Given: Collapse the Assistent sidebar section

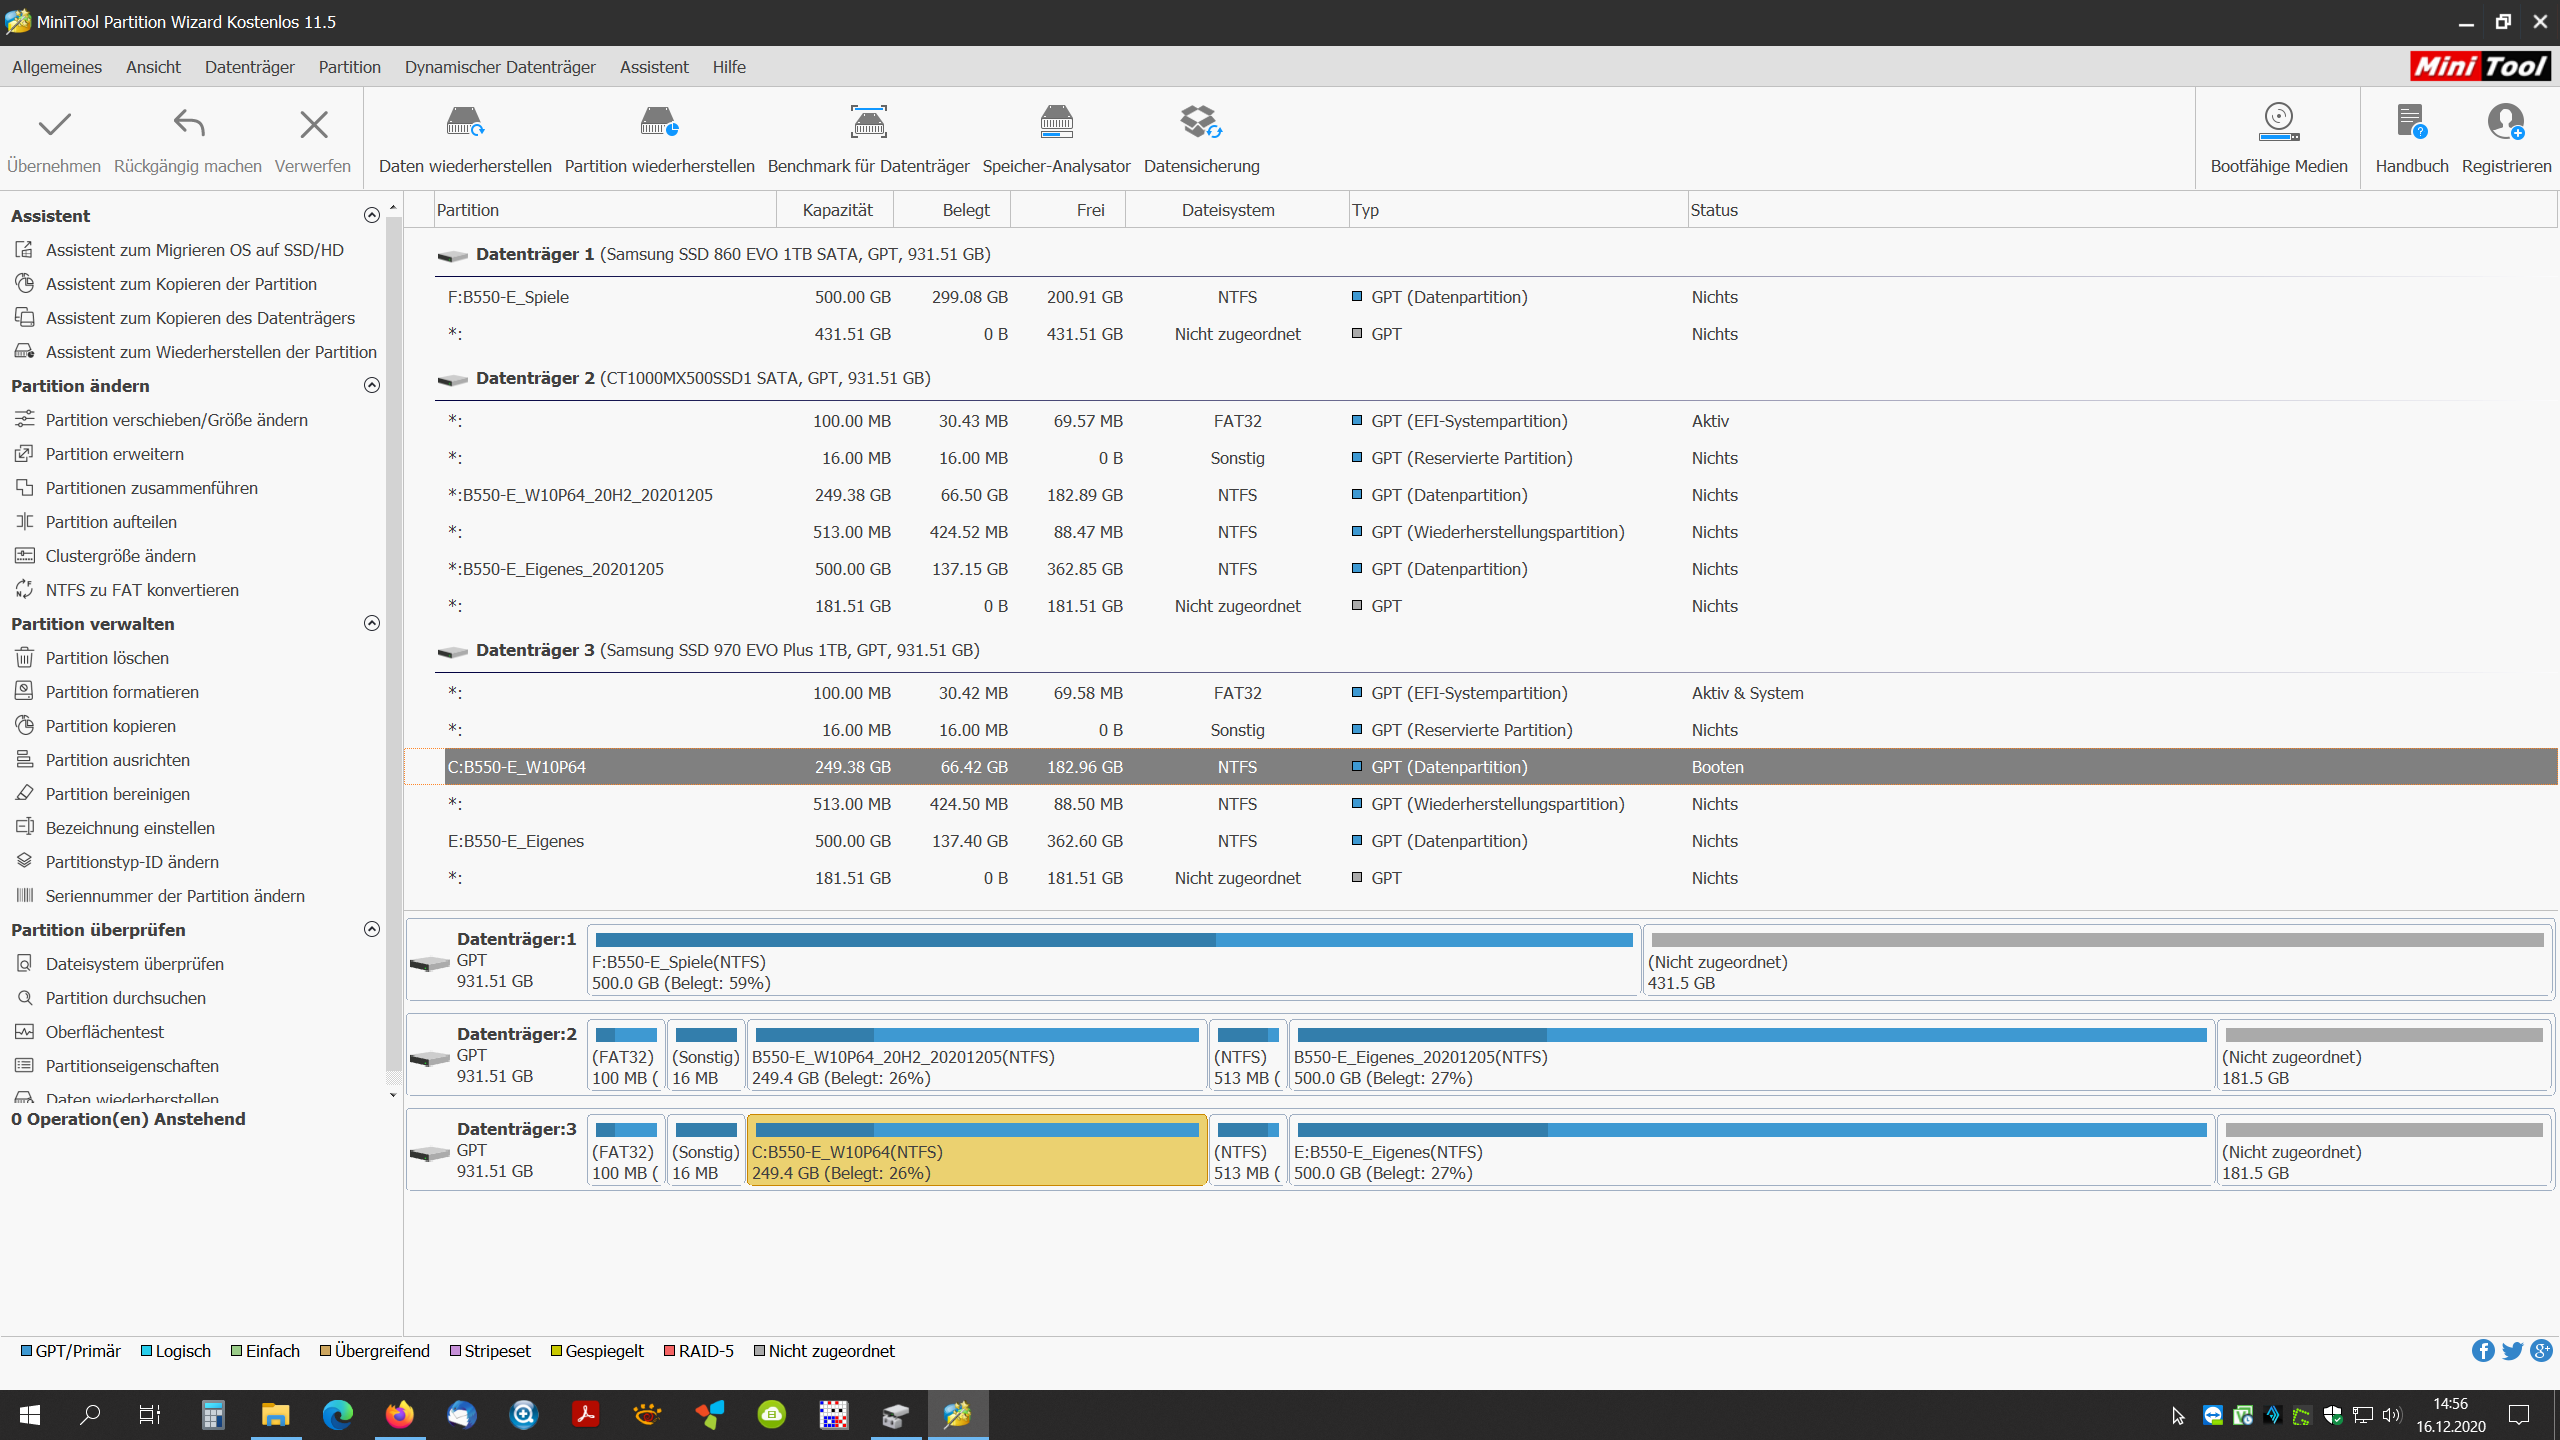Looking at the screenshot, I should click(372, 216).
